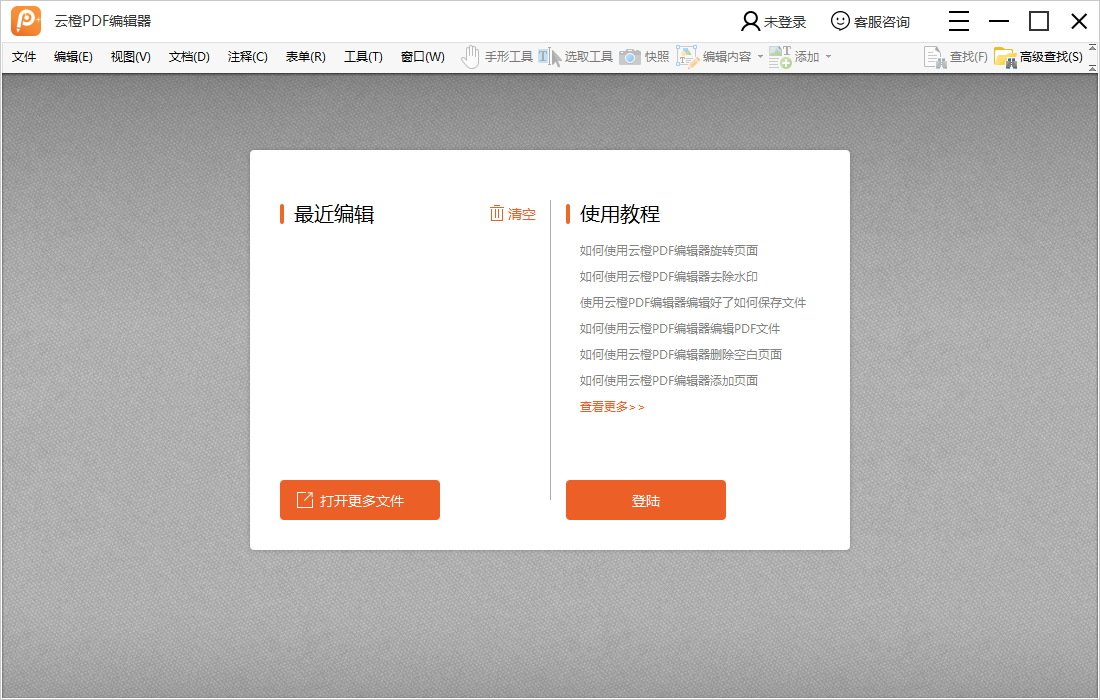Click the 云橙PDF编辑器 title text
This screenshot has width=1100, height=700.
click(x=103, y=21)
